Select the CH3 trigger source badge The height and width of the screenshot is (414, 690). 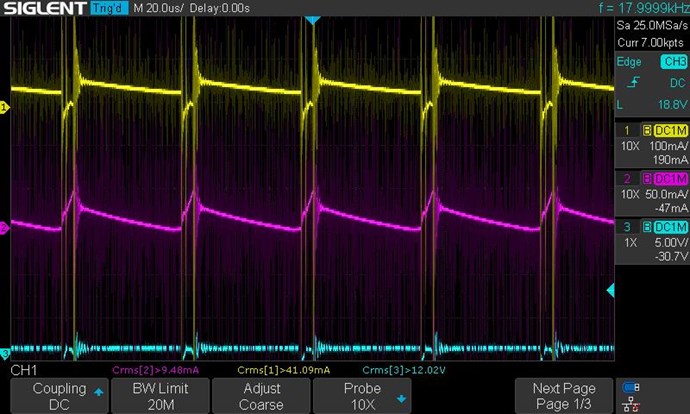(674, 62)
